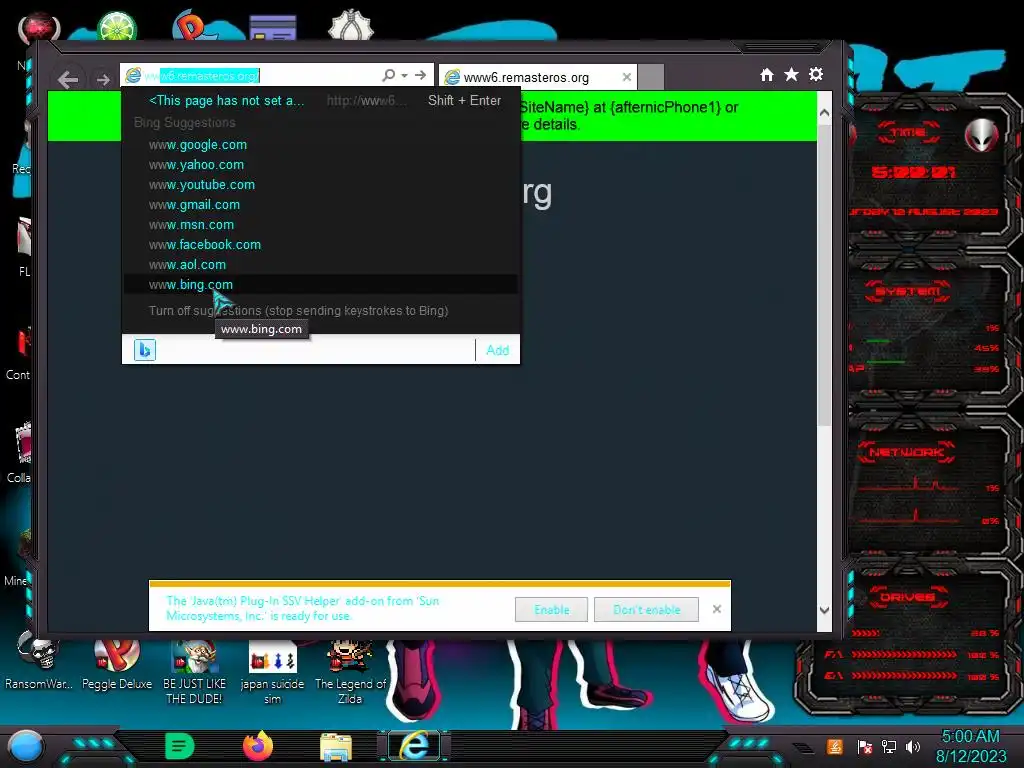This screenshot has height=768, width=1024.
Task: Open File Explorer from the taskbar
Action: pyautogui.click(x=336, y=747)
